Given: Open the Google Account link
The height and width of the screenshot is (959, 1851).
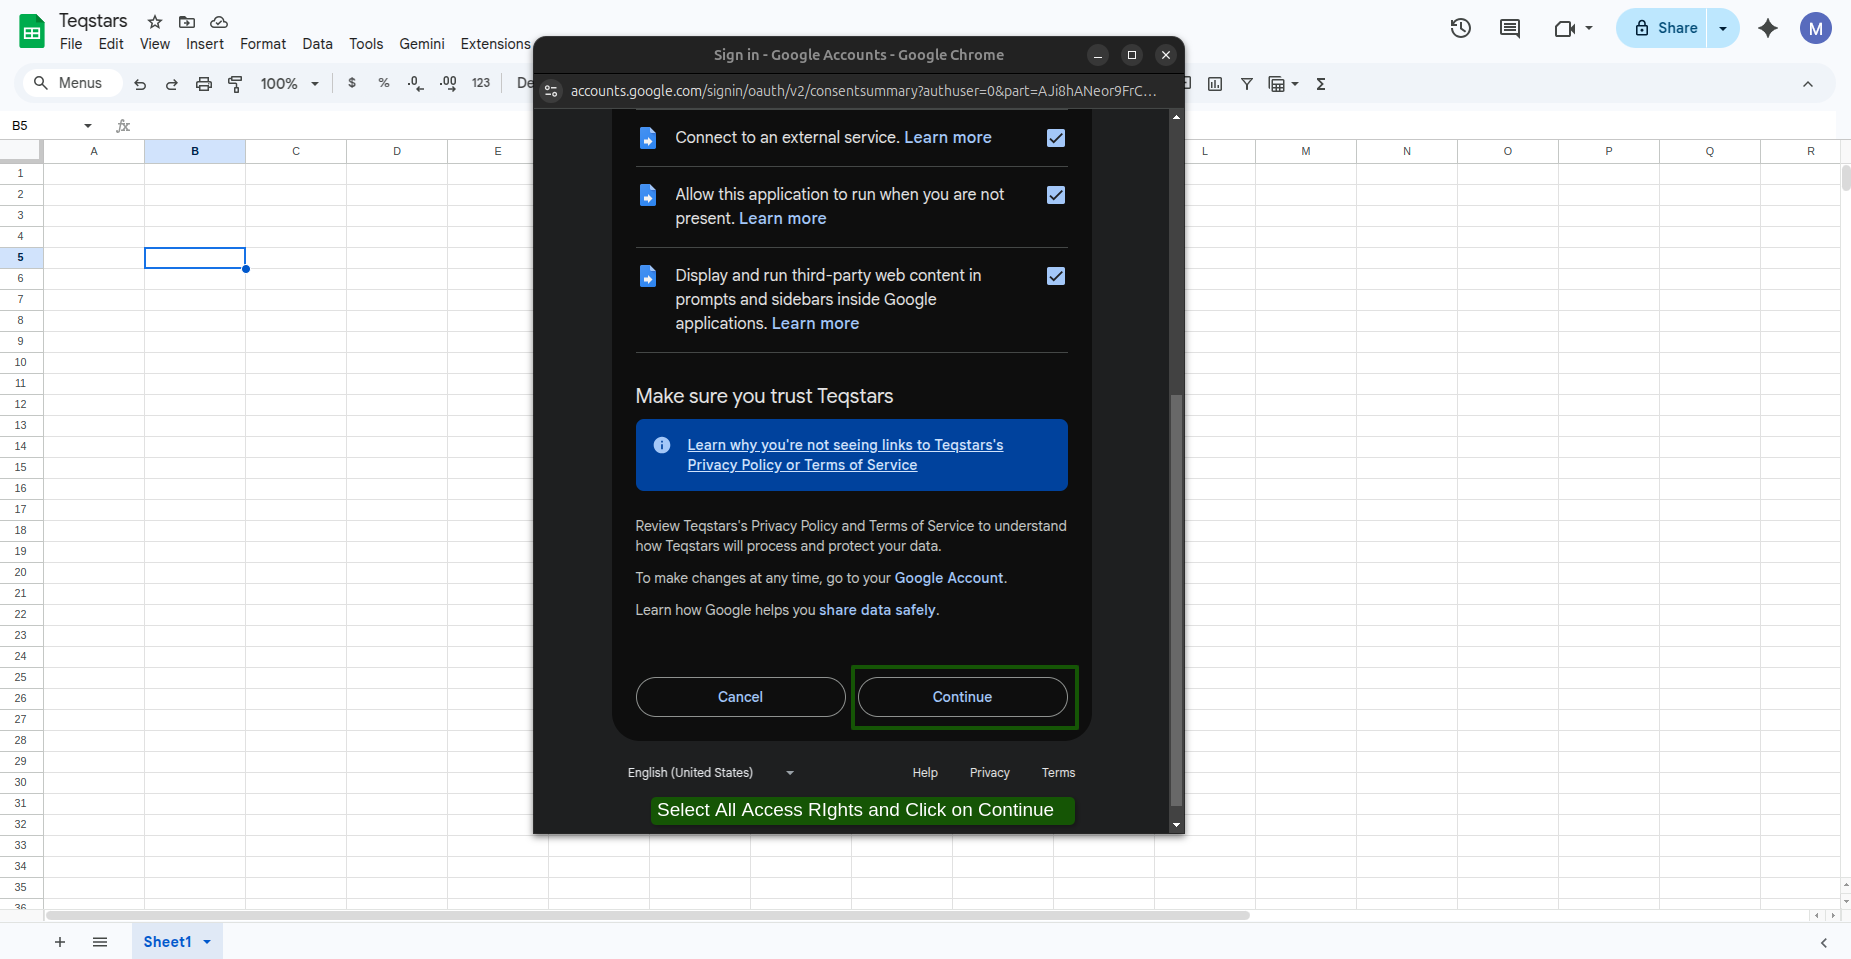Looking at the screenshot, I should pos(949,578).
